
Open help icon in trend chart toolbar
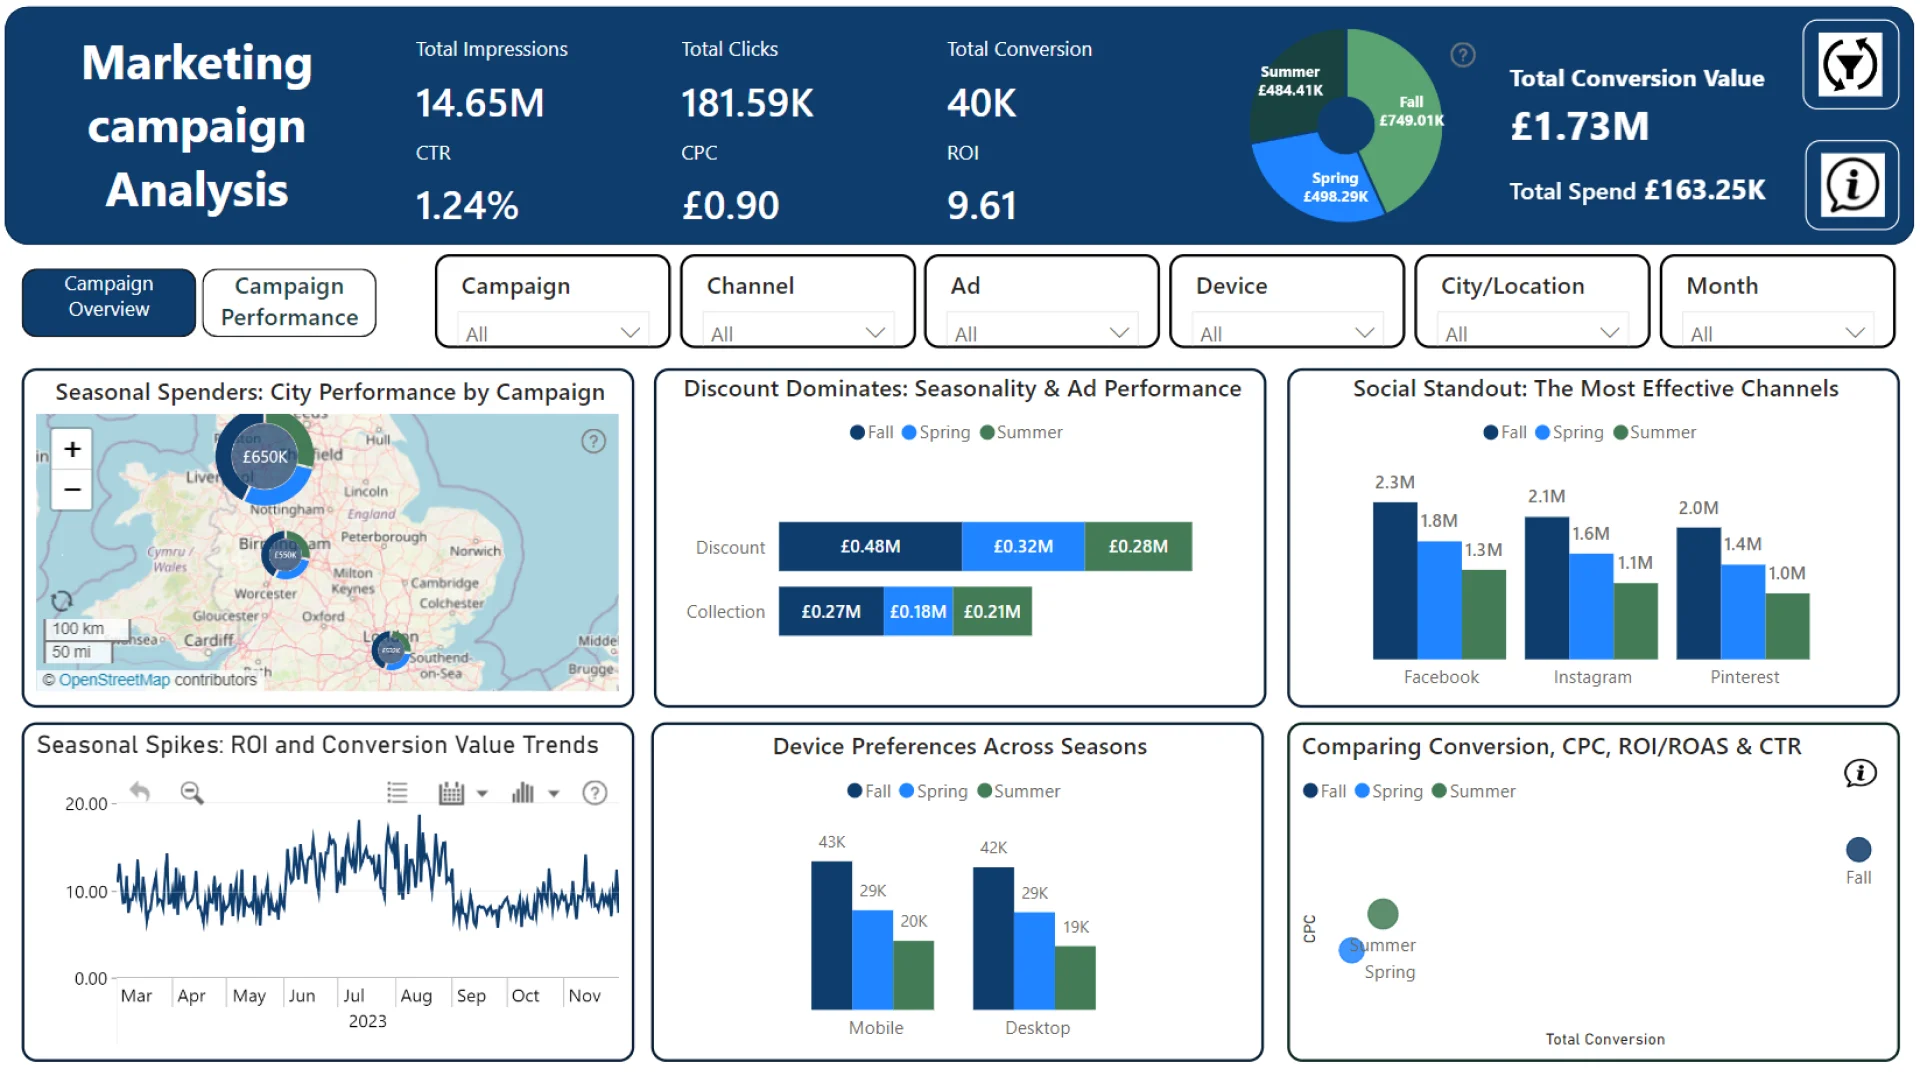(x=595, y=793)
